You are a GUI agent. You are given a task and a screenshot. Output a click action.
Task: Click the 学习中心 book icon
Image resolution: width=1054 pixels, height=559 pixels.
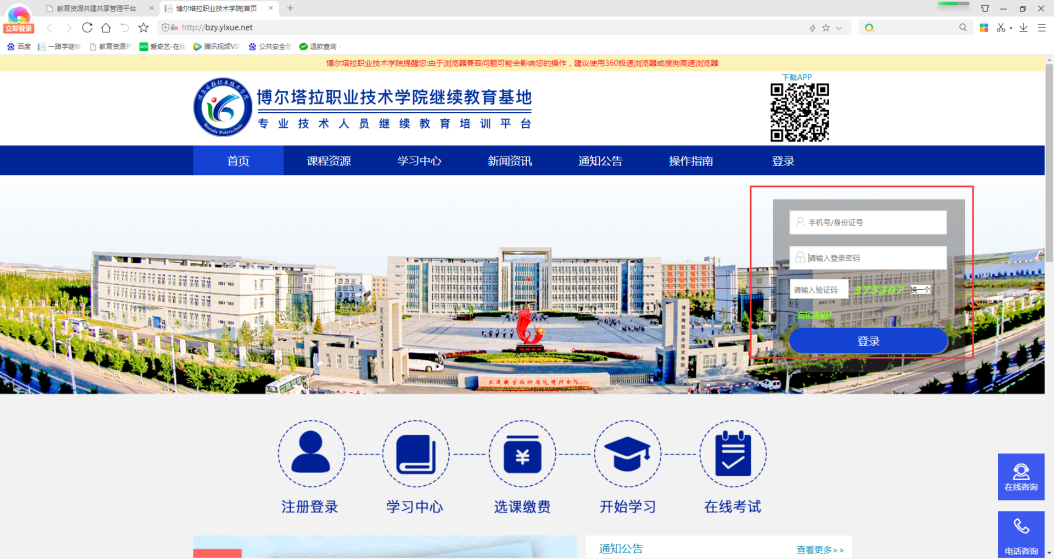click(x=415, y=453)
